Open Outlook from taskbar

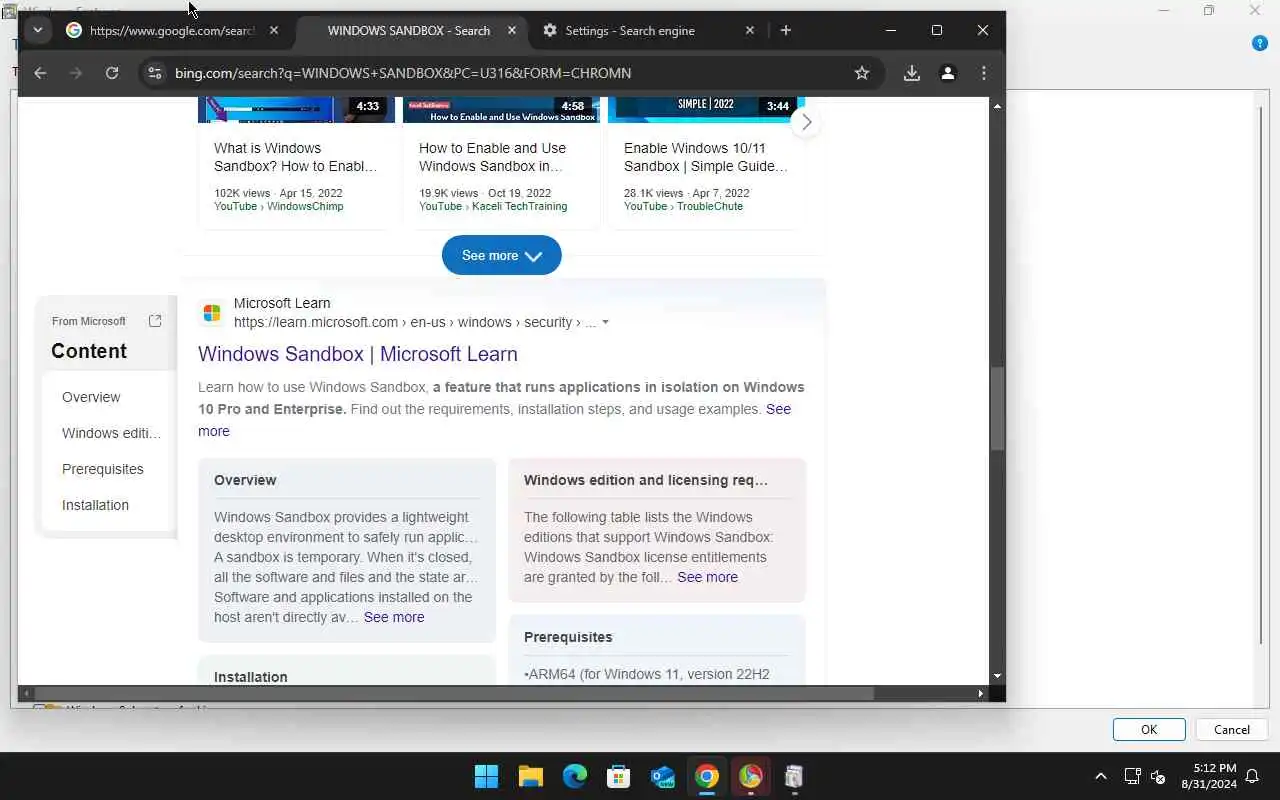pyautogui.click(x=663, y=777)
